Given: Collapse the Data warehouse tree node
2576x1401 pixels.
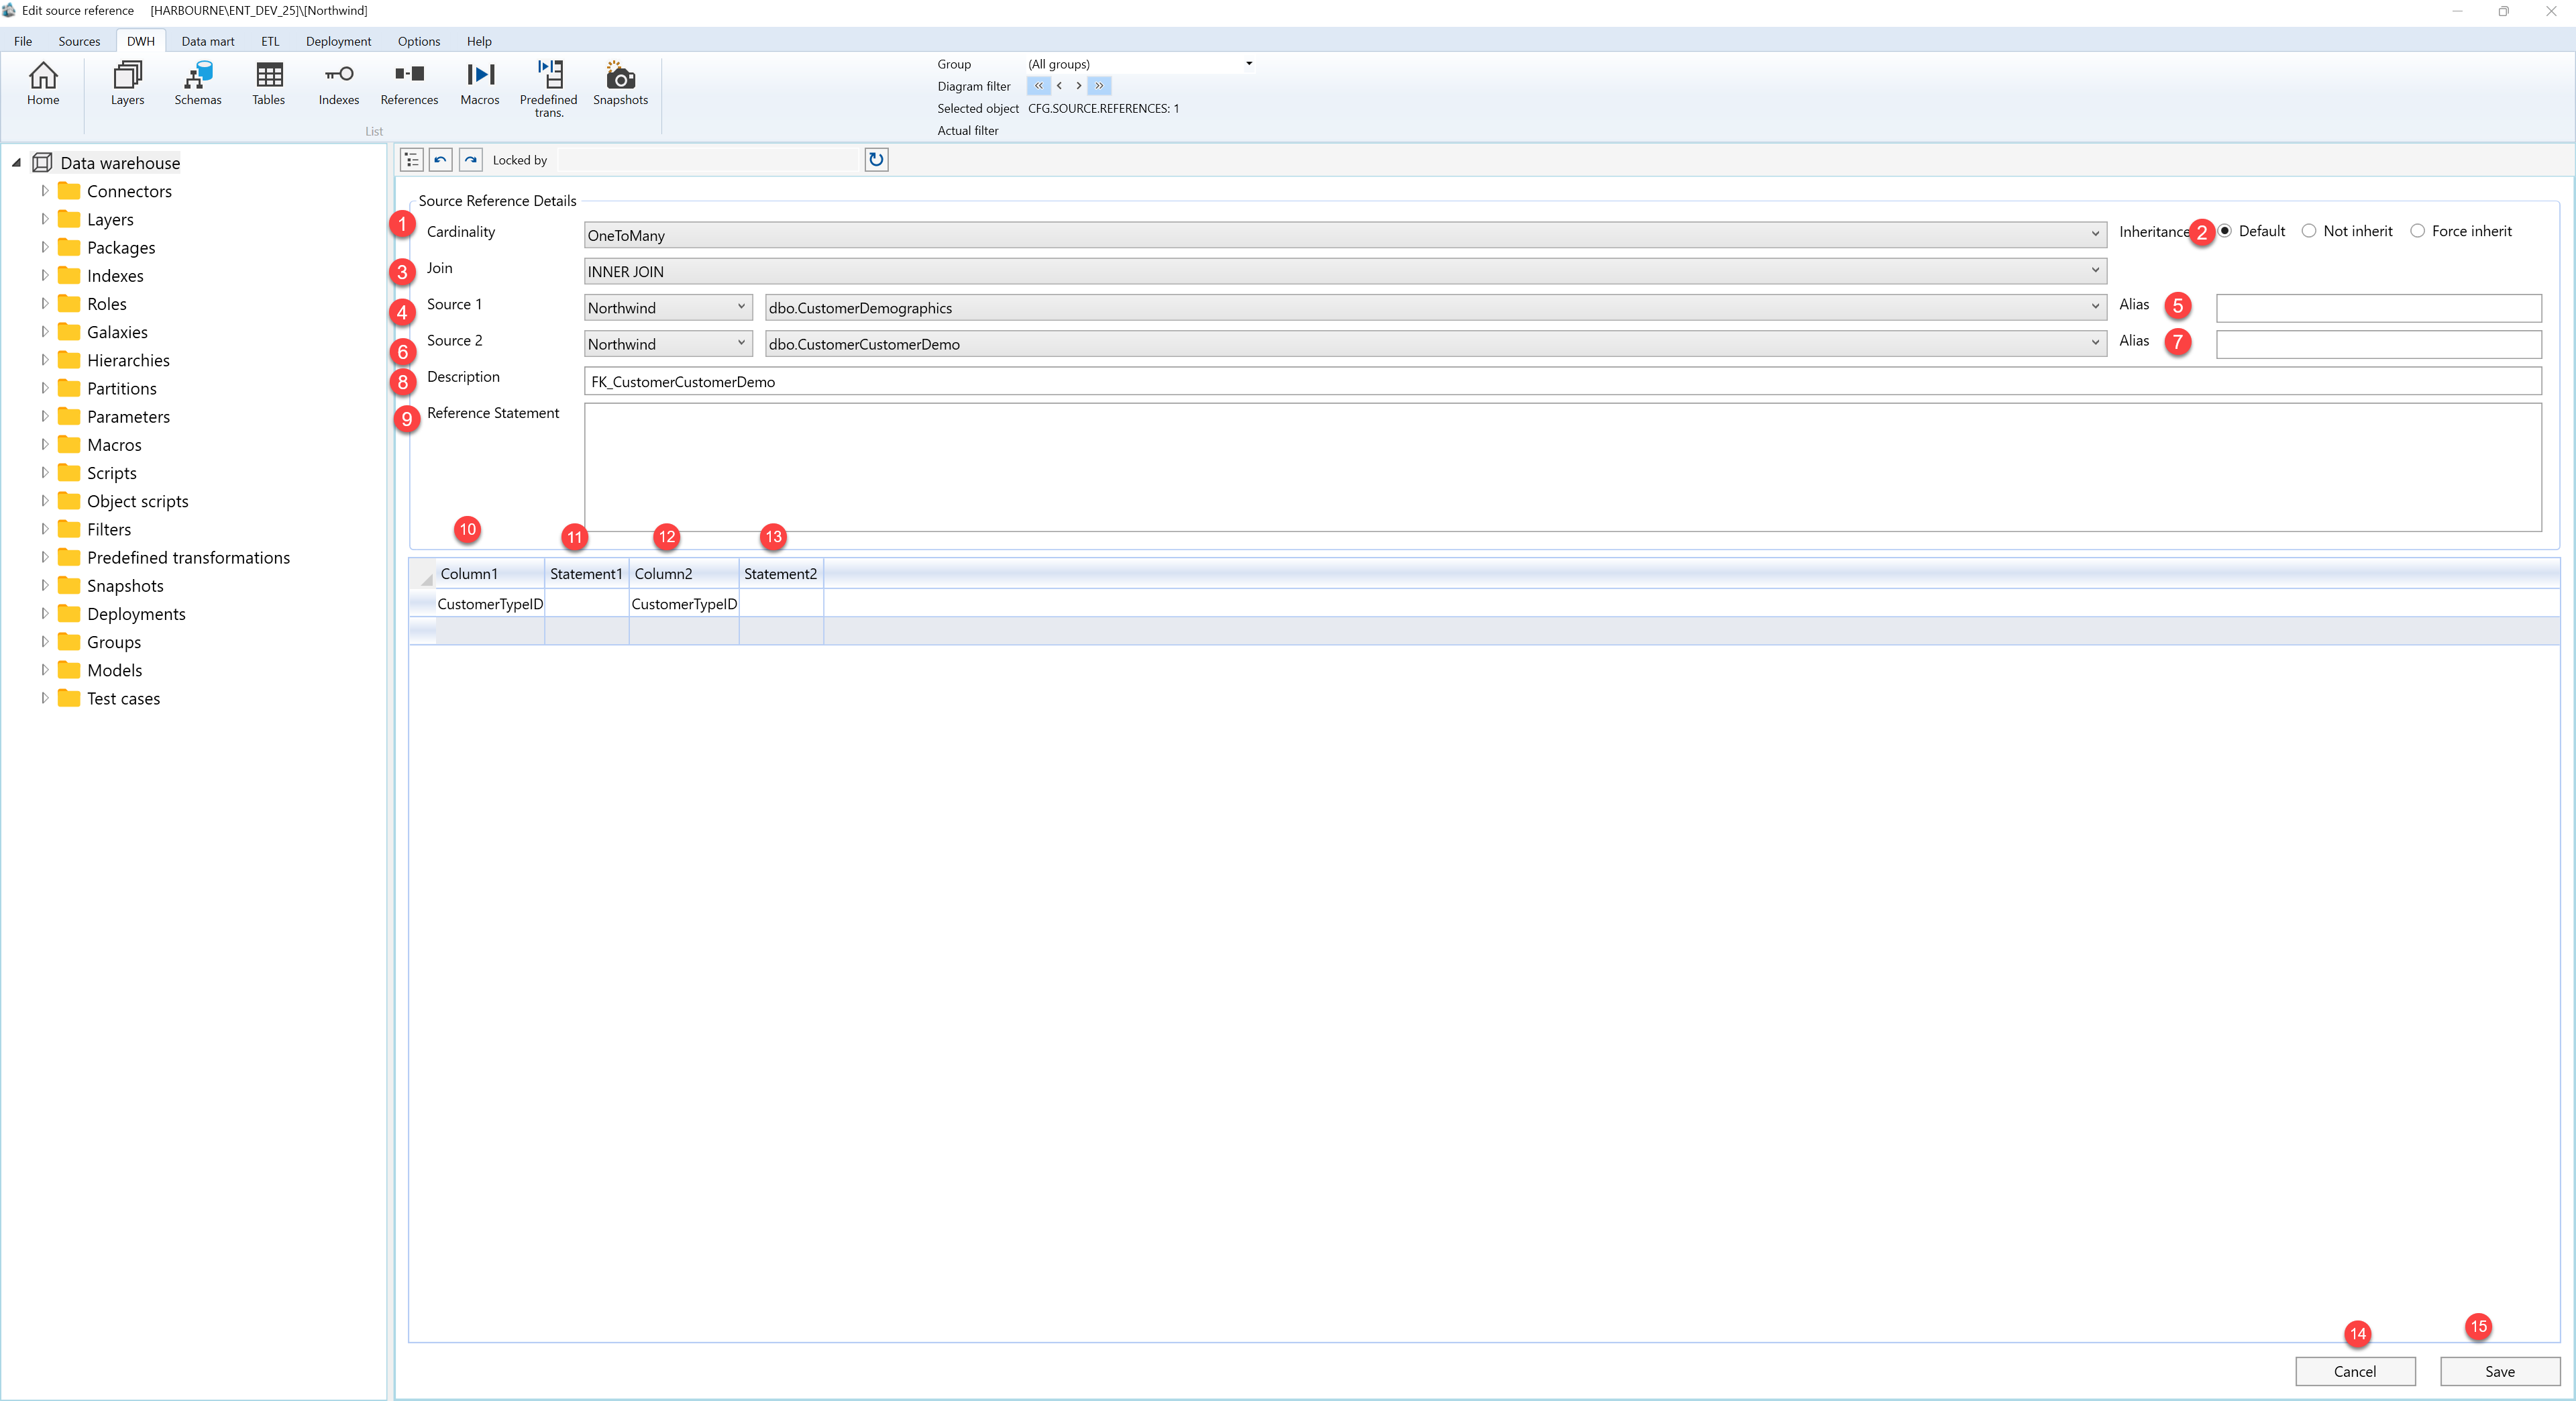Looking at the screenshot, I should (16, 162).
